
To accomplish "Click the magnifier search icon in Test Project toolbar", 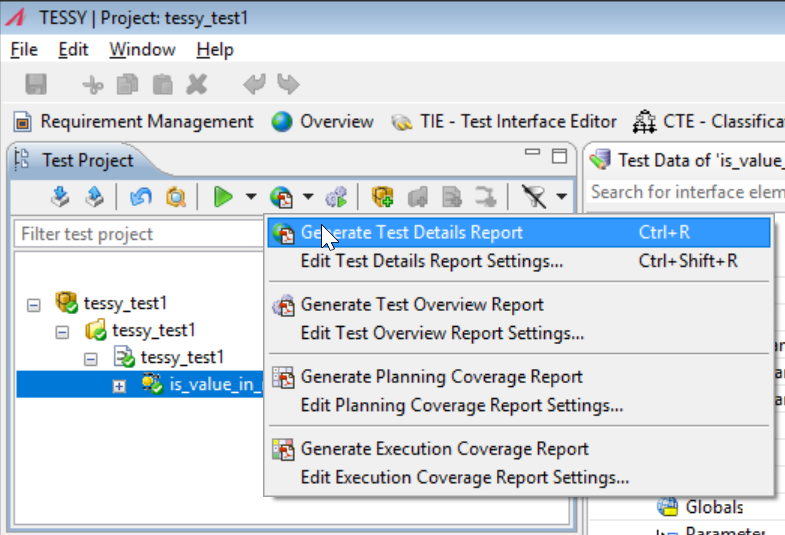I will 176,197.
